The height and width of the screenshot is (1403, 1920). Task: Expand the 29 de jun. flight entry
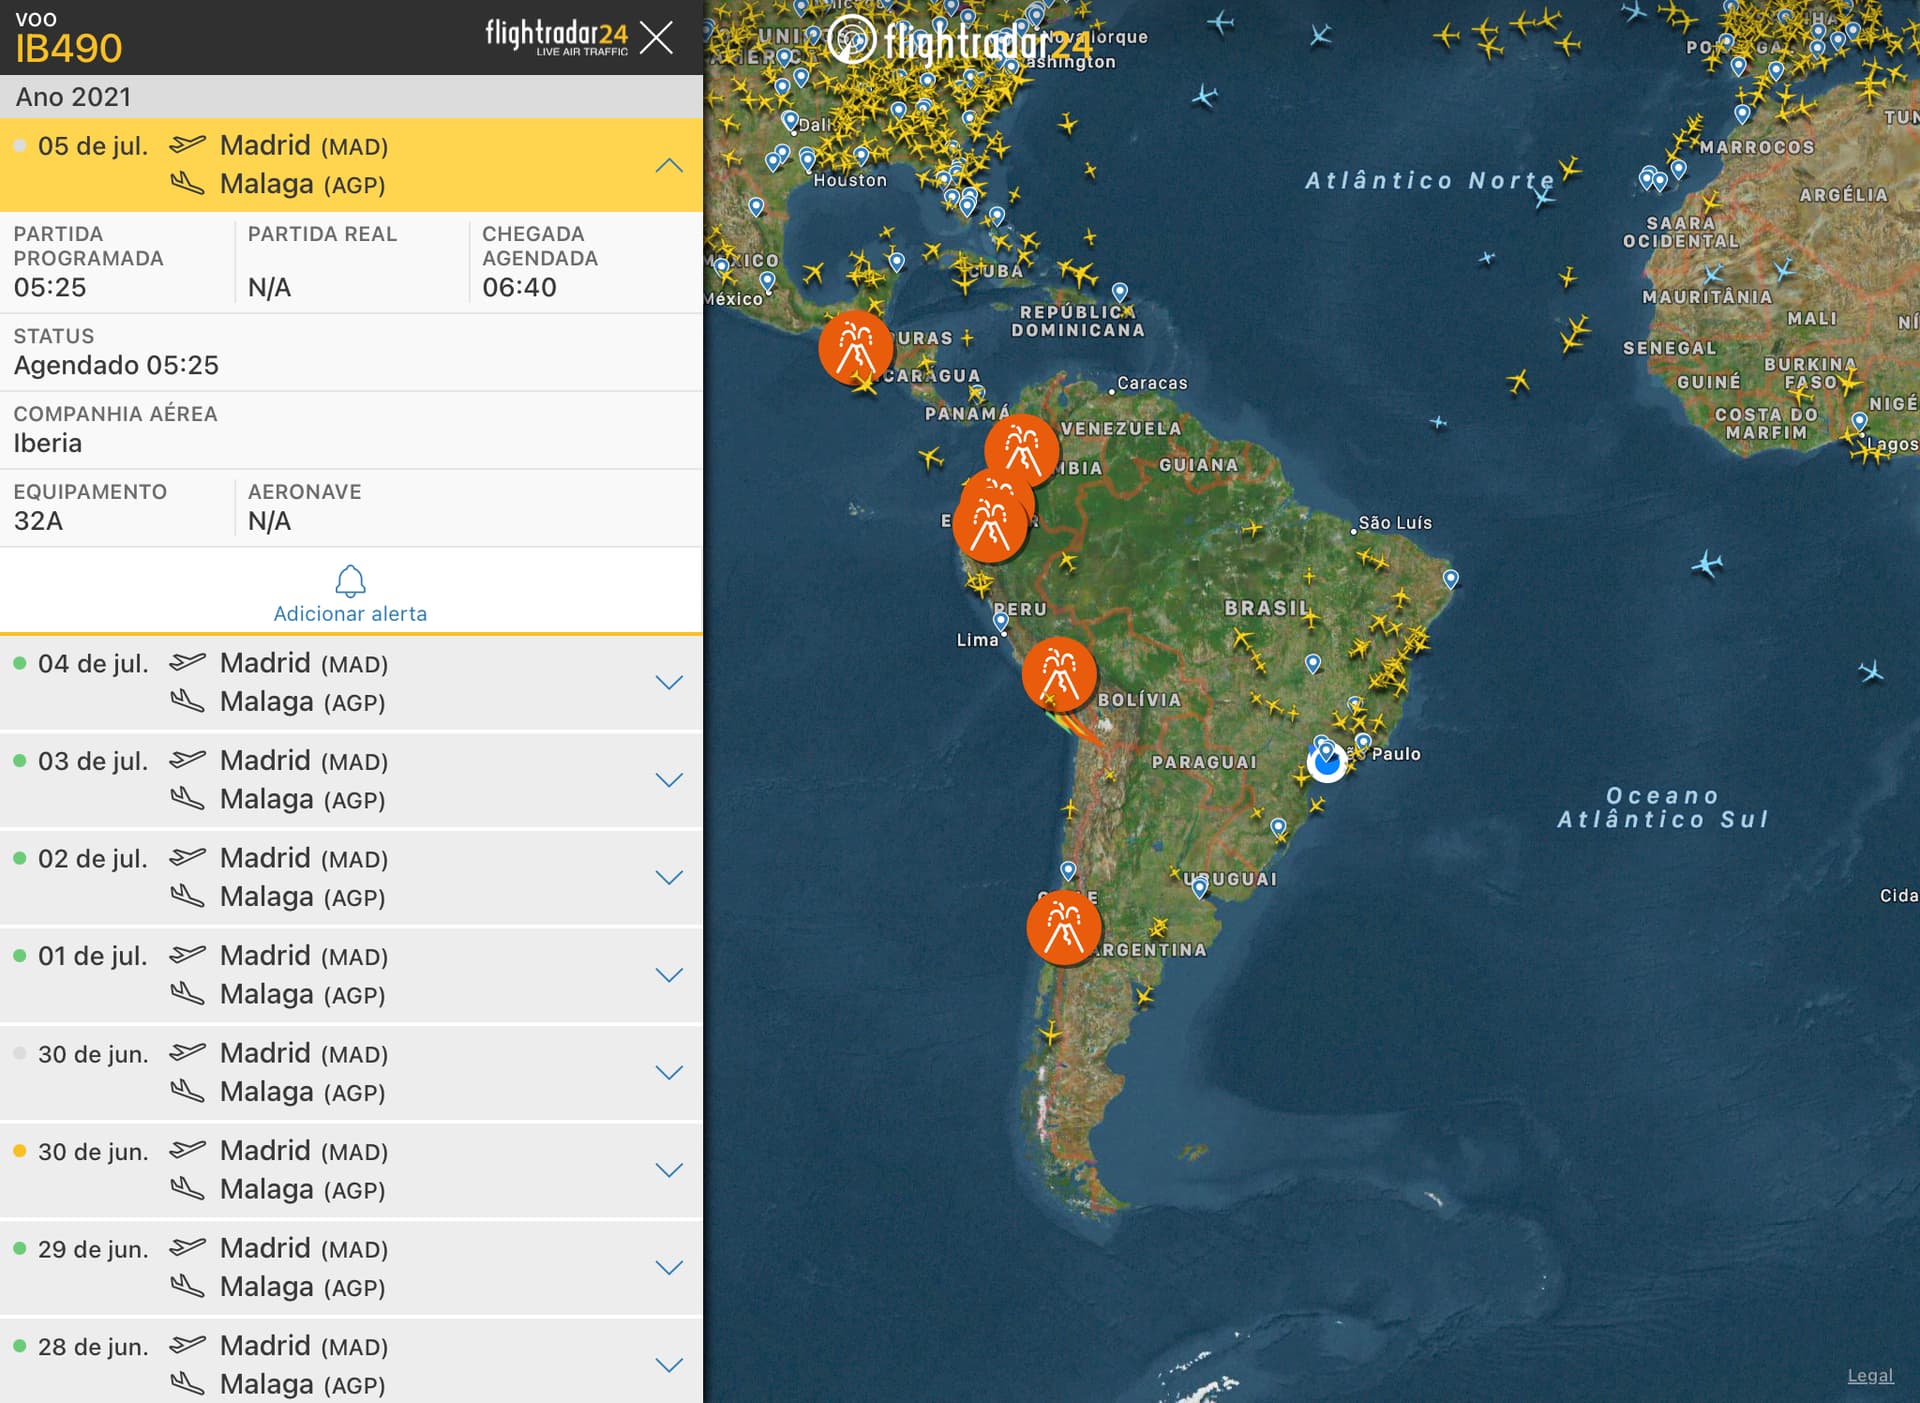[x=668, y=1267]
